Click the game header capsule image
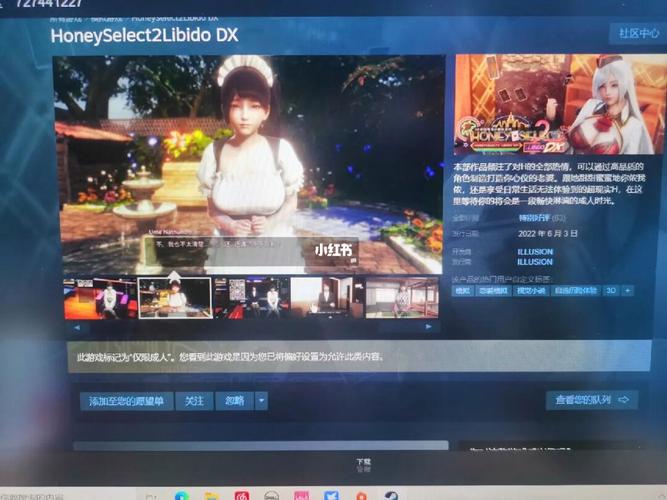 point(561,105)
